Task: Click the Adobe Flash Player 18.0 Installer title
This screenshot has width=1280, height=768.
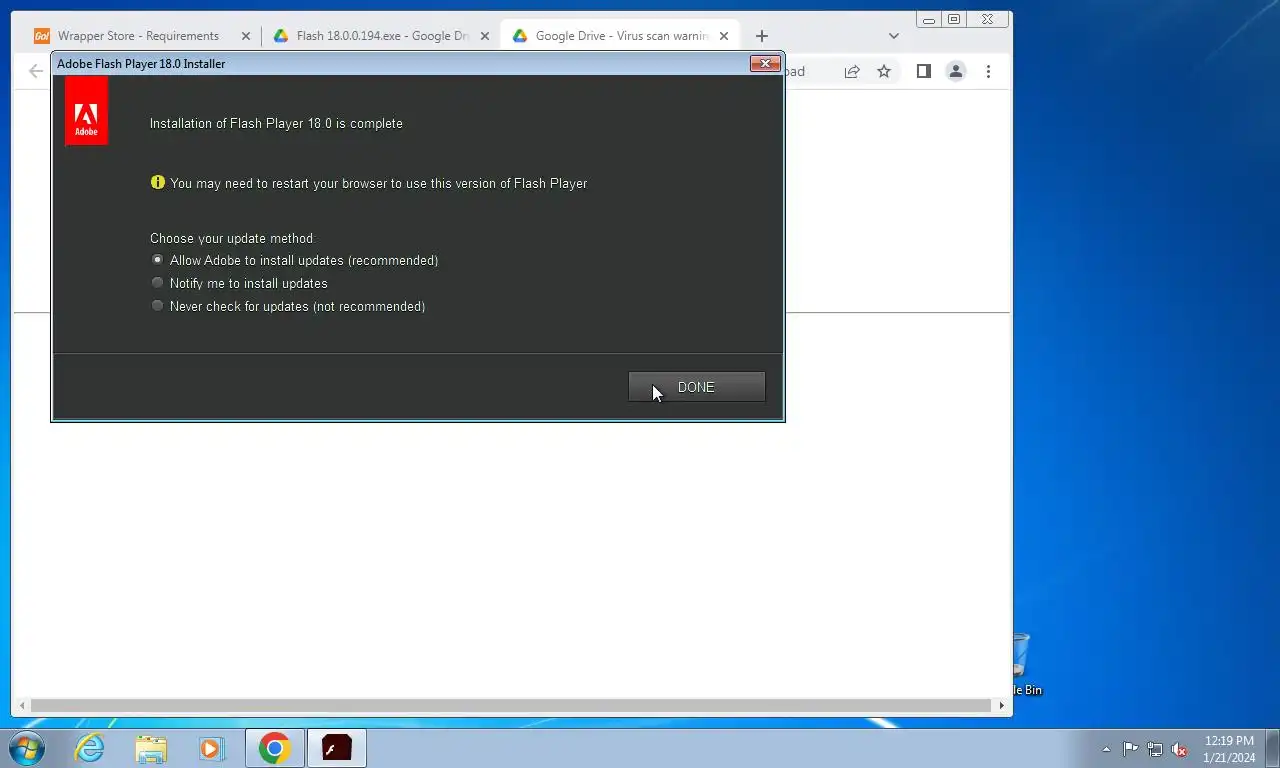Action: (x=141, y=64)
